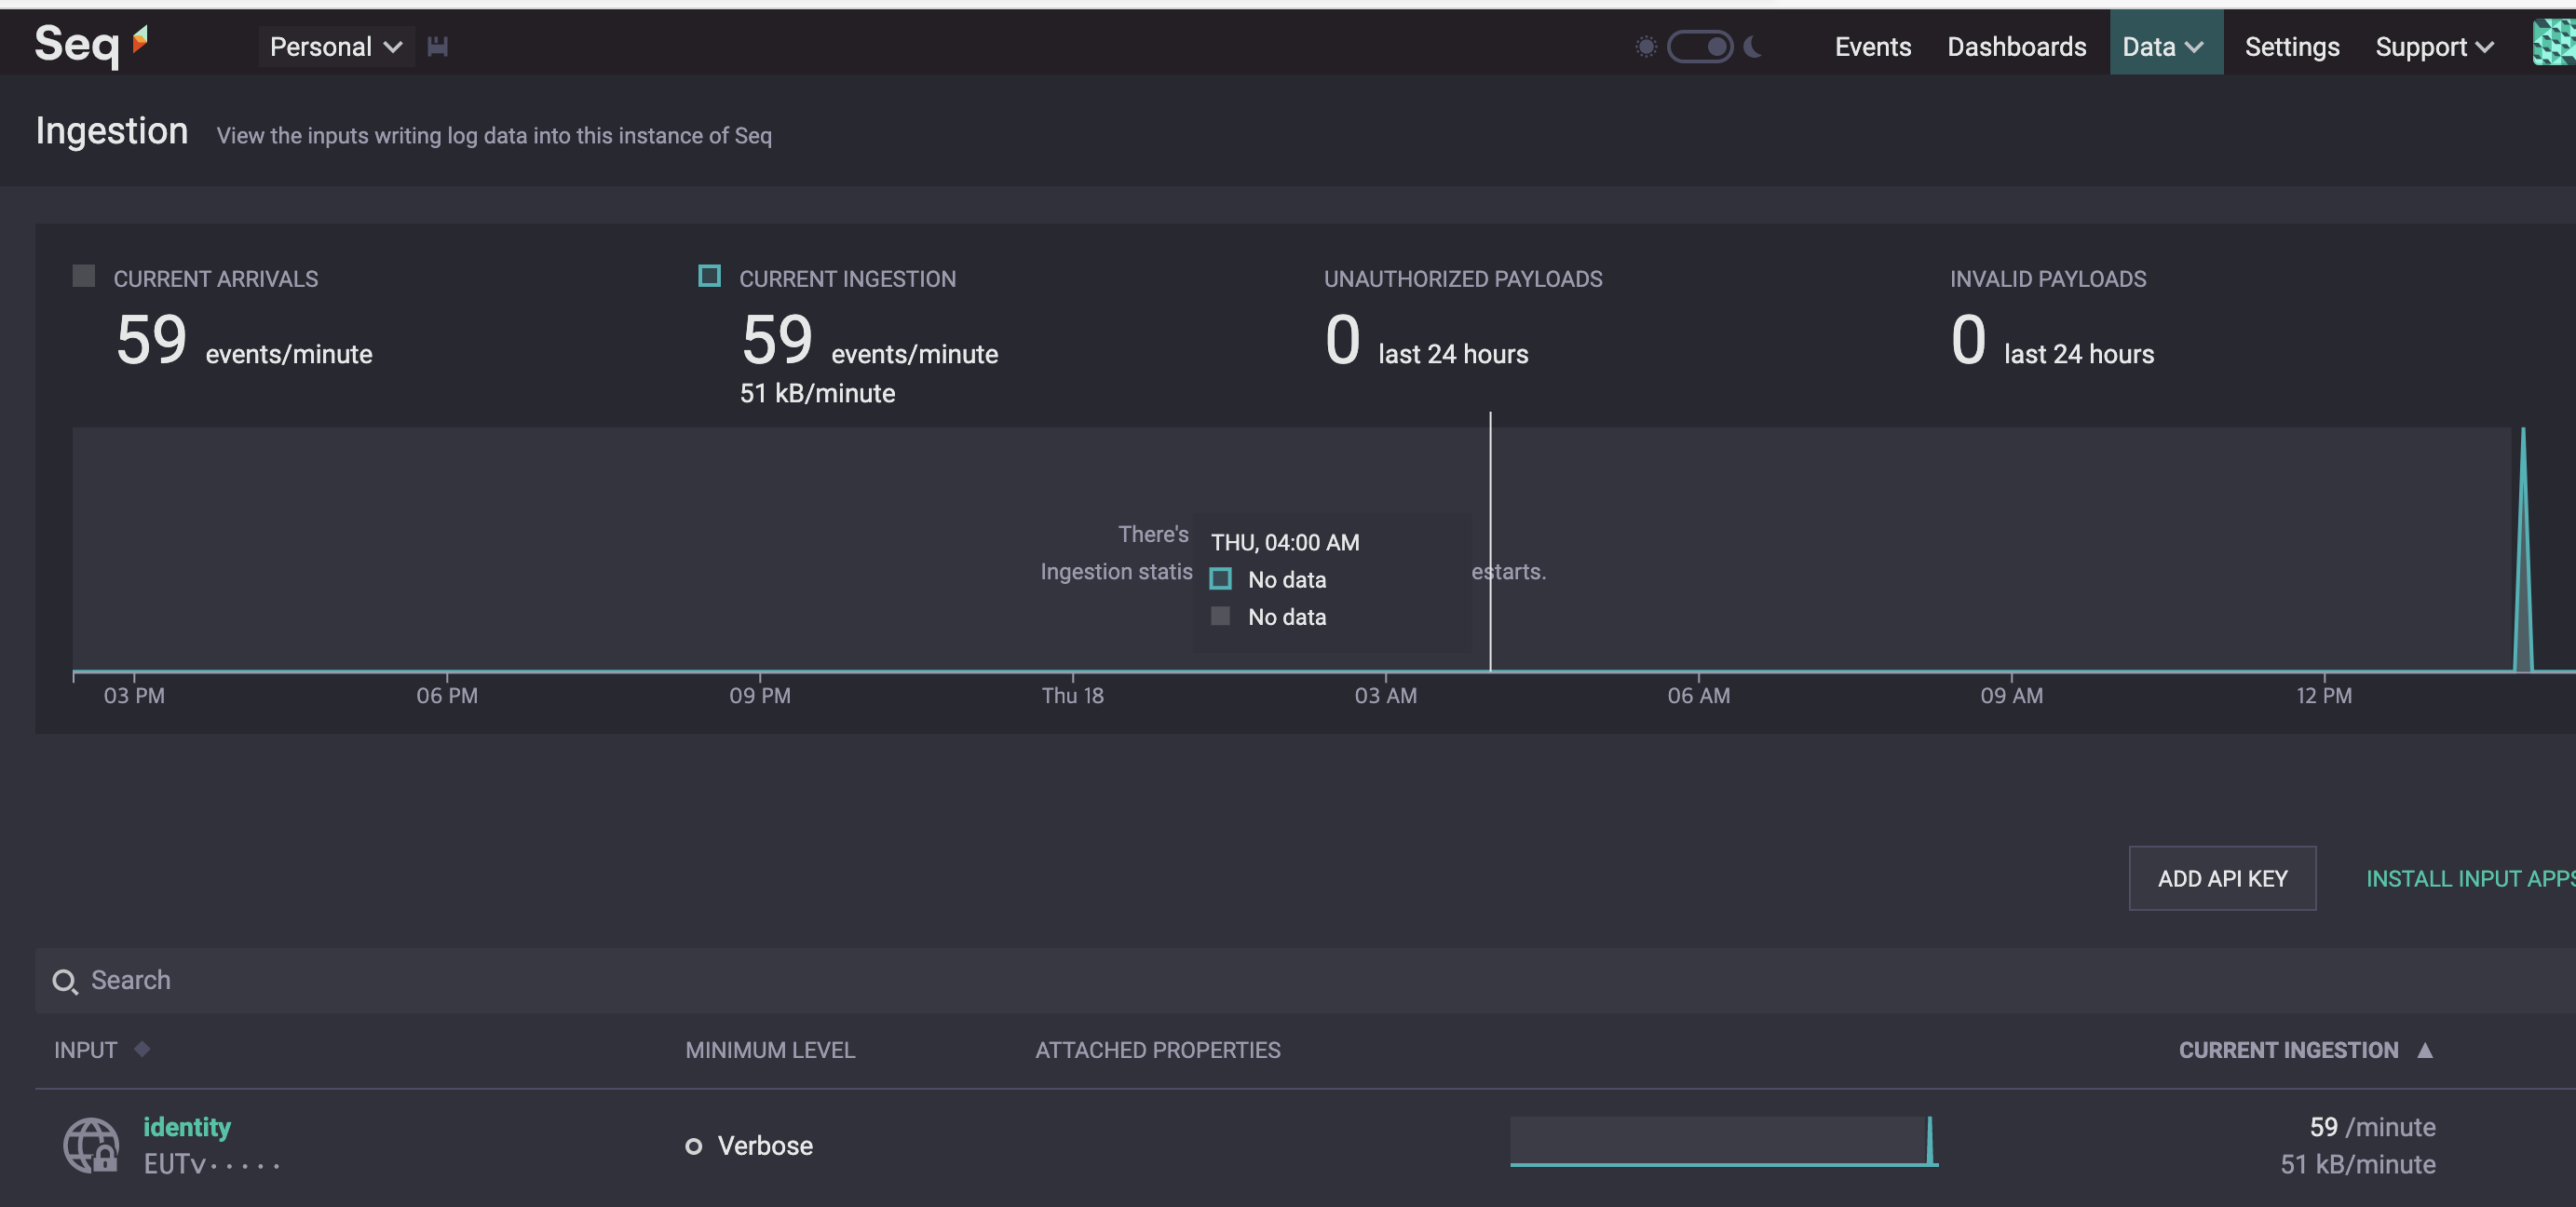Open the identity API key link

(x=187, y=1126)
